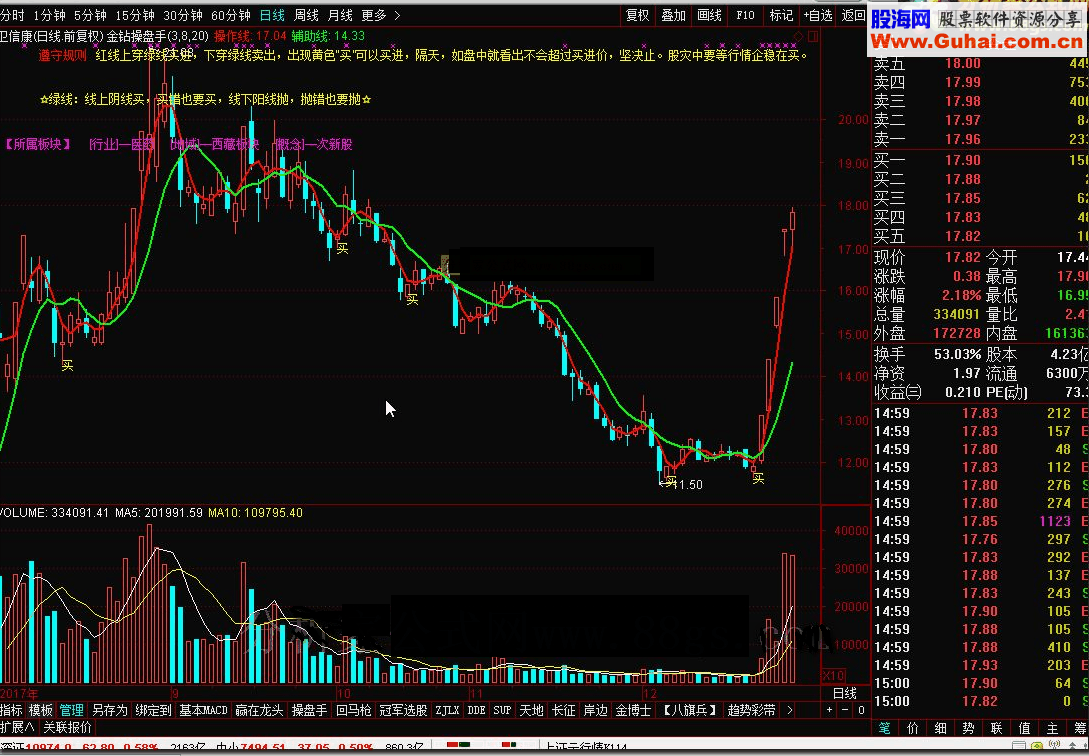
Task: Apply the 冠军选股 indicator
Action: click(404, 710)
